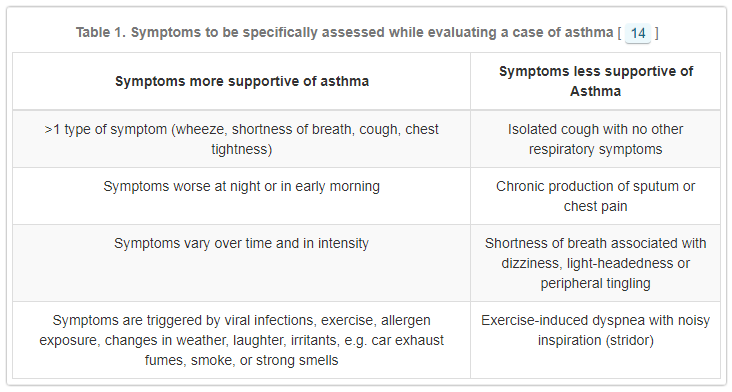Click 'Isolated cough with no other' cell
The image size is (732, 392).
tap(595, 139)
